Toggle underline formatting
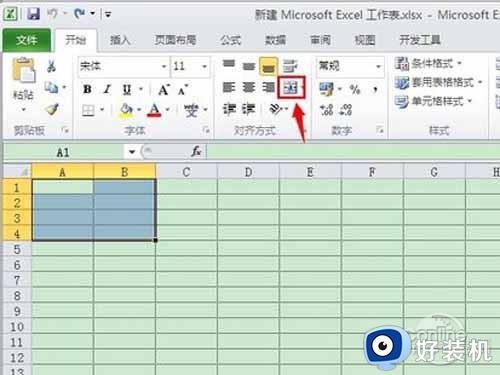The image size is (500, 375). point(127,89)
